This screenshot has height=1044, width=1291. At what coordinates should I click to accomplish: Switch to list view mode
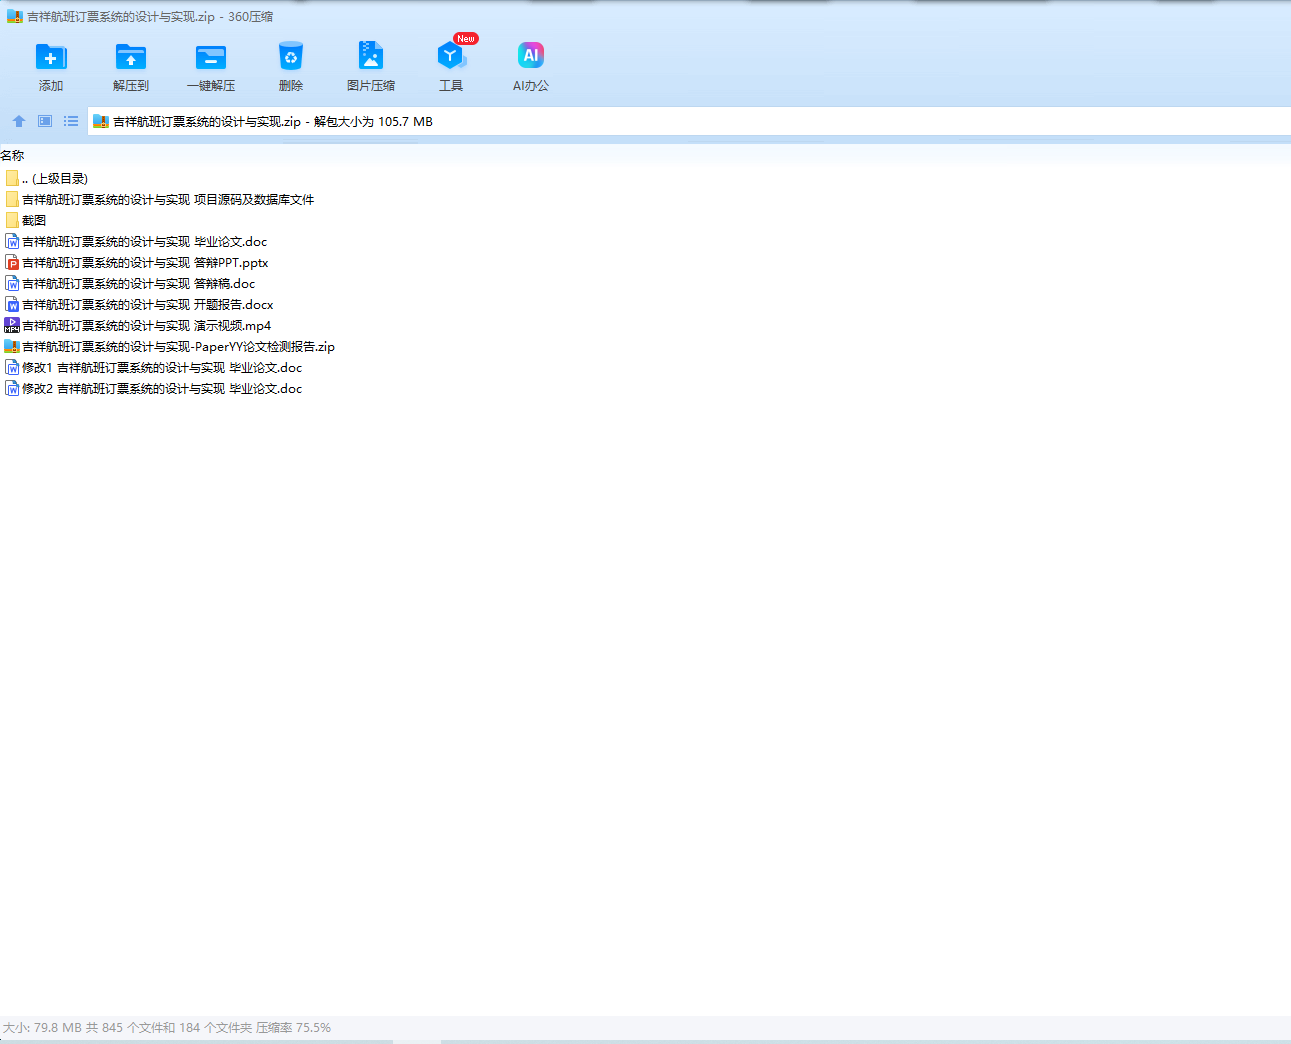pyautogui.click(x=71, y=121)
